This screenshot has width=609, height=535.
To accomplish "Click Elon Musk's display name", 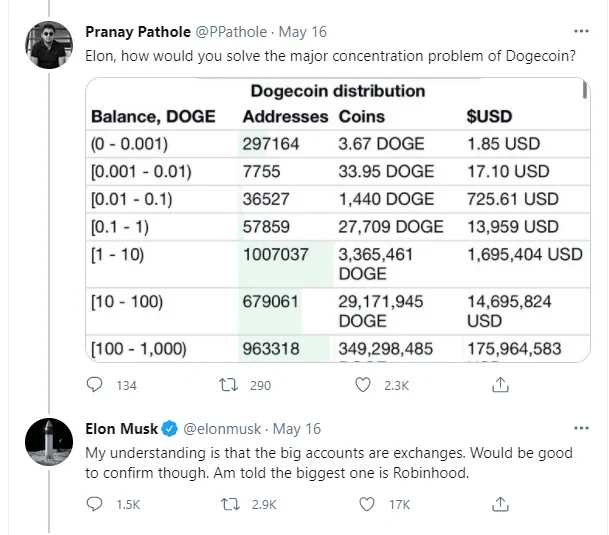I will (122, 429).
